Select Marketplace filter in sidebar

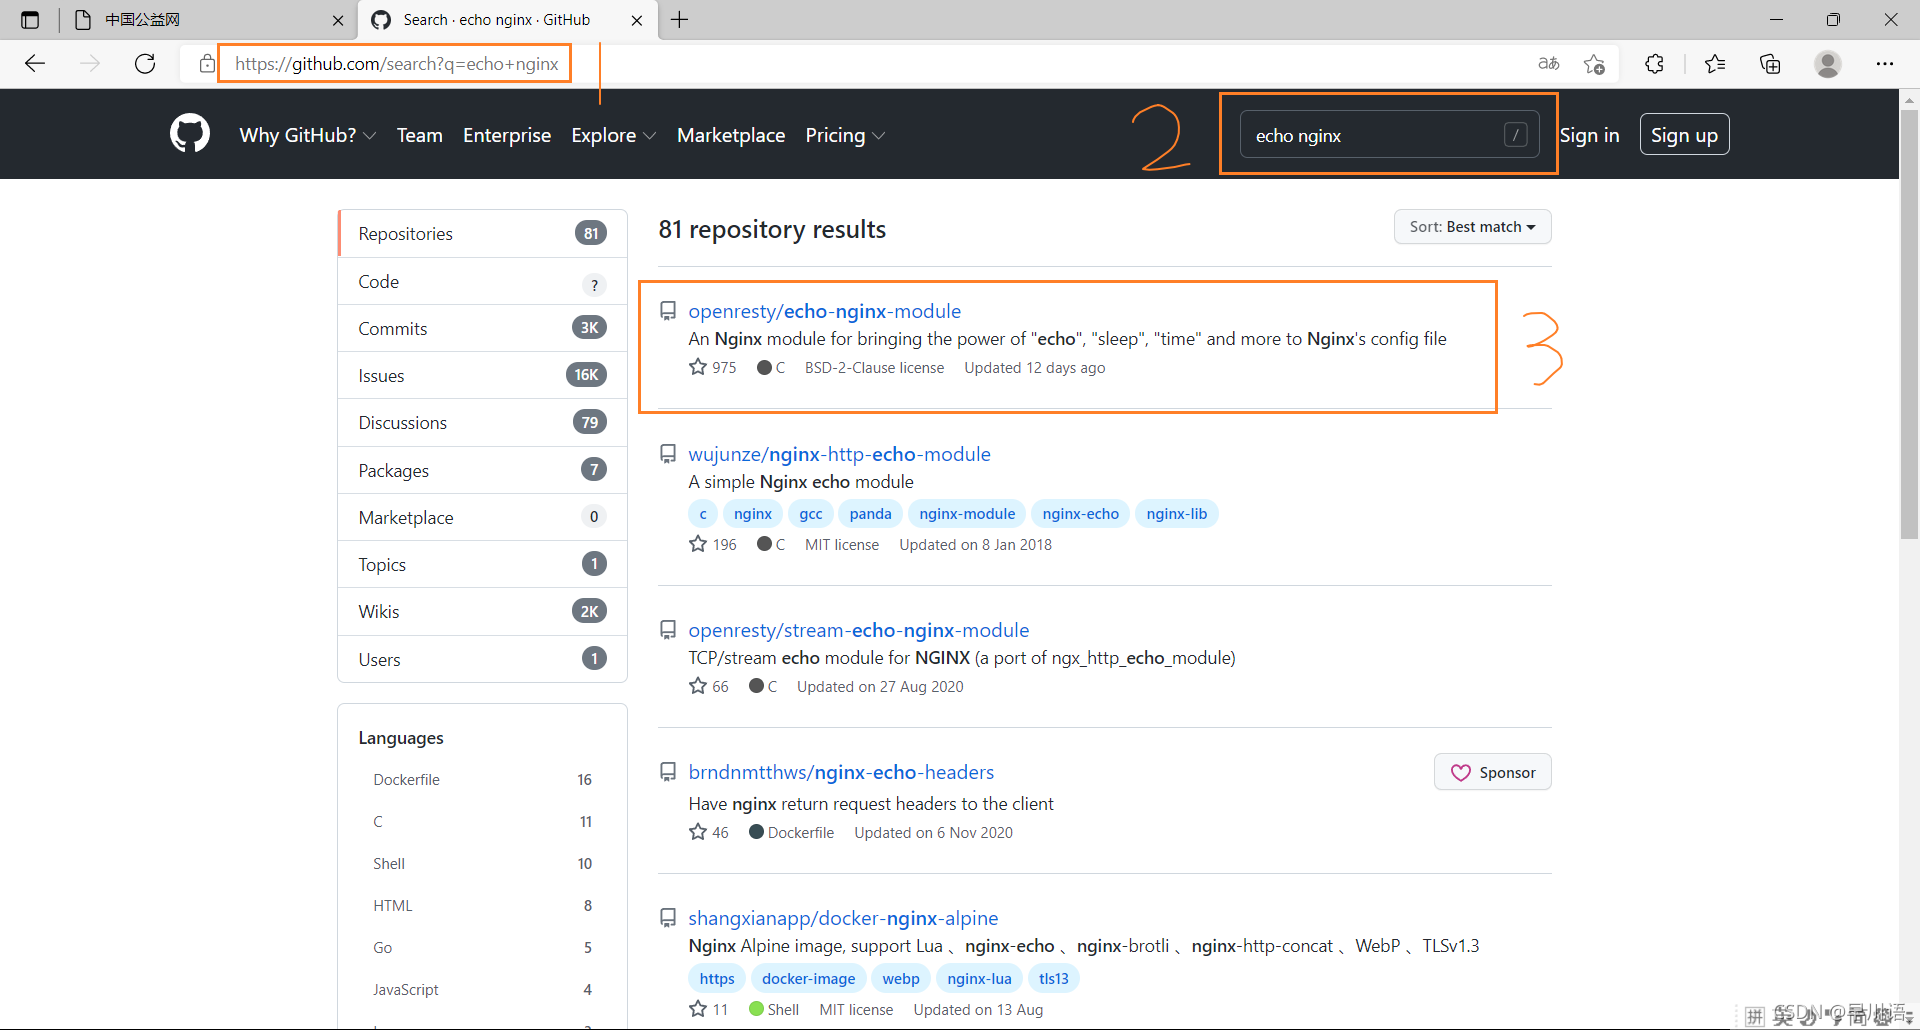tap(483, 517)
